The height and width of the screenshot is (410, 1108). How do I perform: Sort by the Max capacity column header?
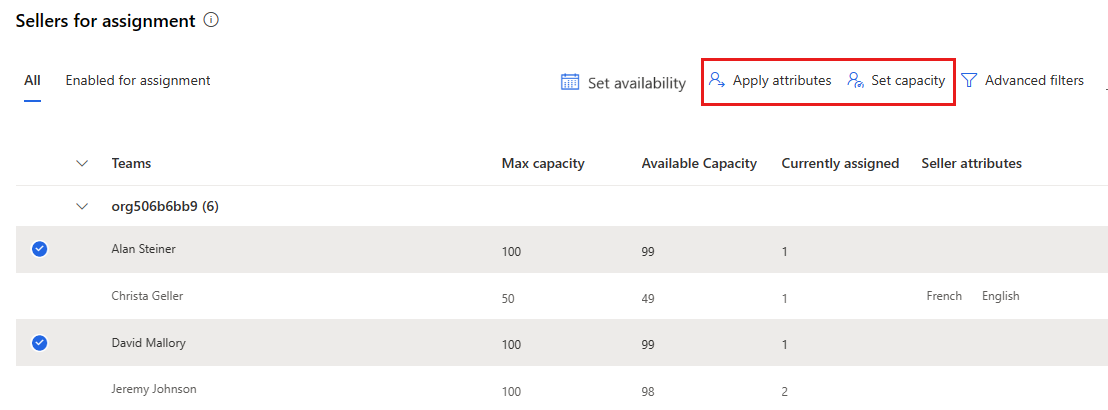pos(543,163)
